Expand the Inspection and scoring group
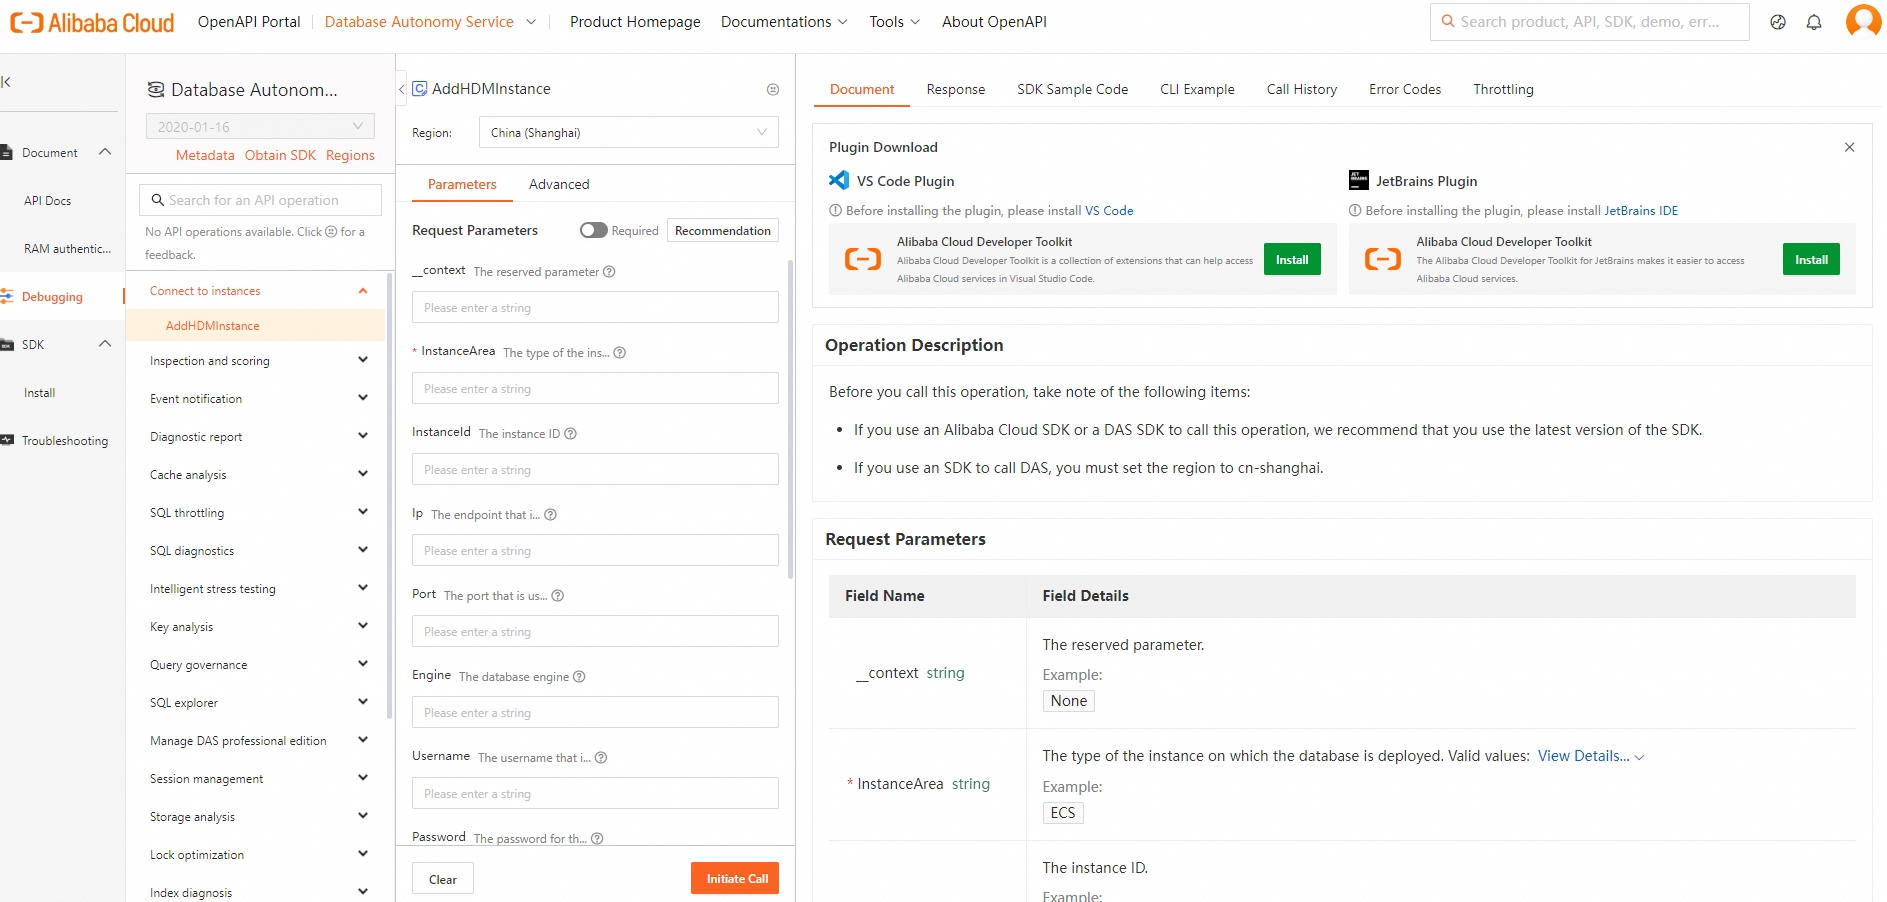 pos(363,360)
